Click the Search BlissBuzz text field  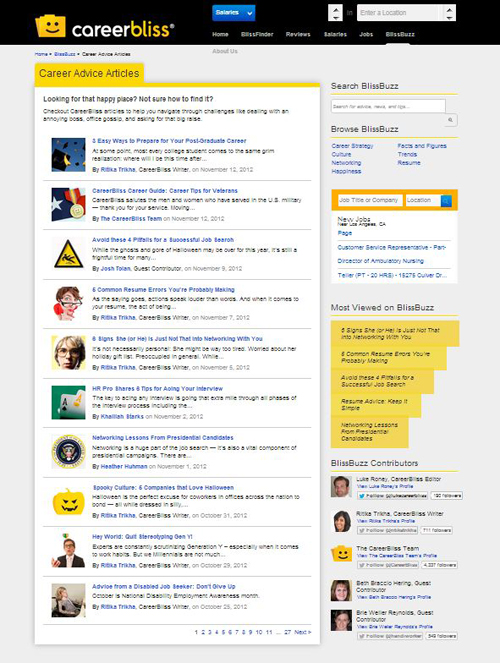tap(388, 107)
